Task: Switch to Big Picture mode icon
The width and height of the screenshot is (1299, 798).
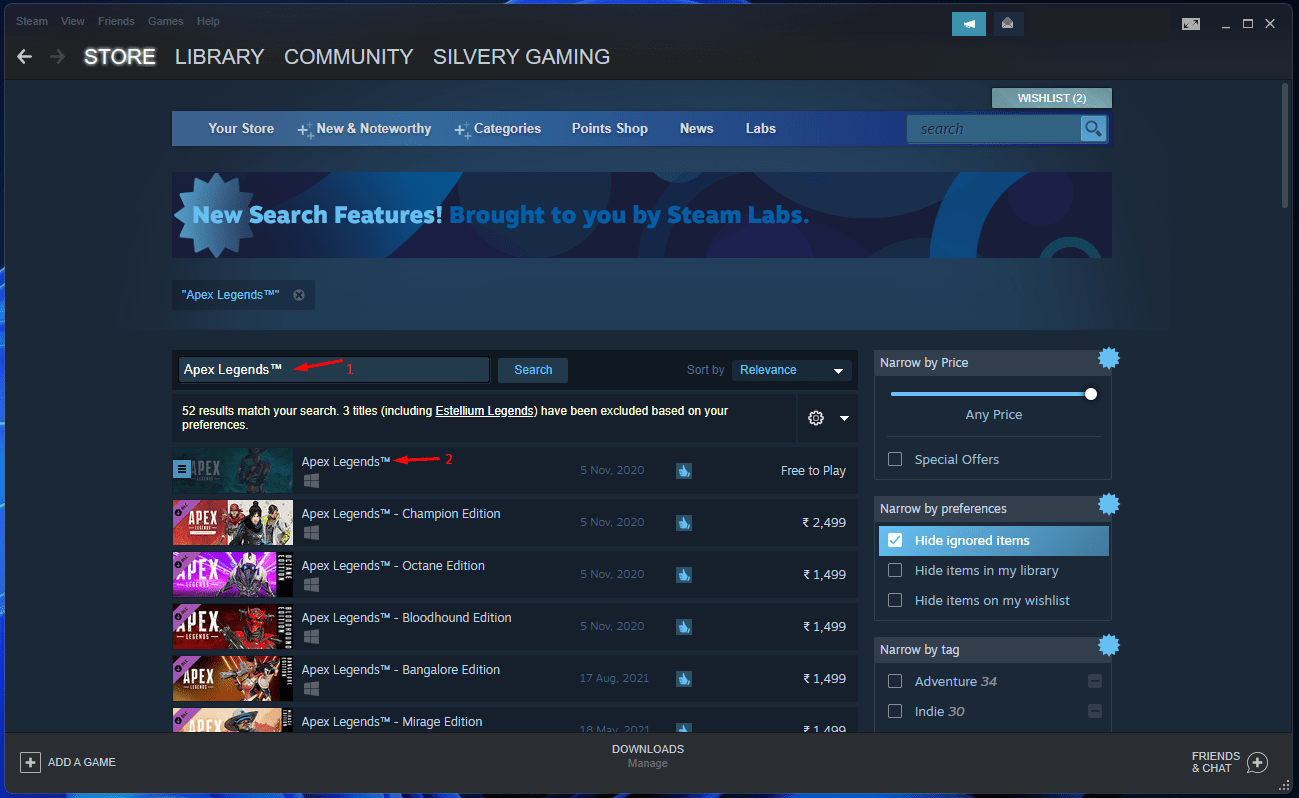Action: [x=1190, y=23]
